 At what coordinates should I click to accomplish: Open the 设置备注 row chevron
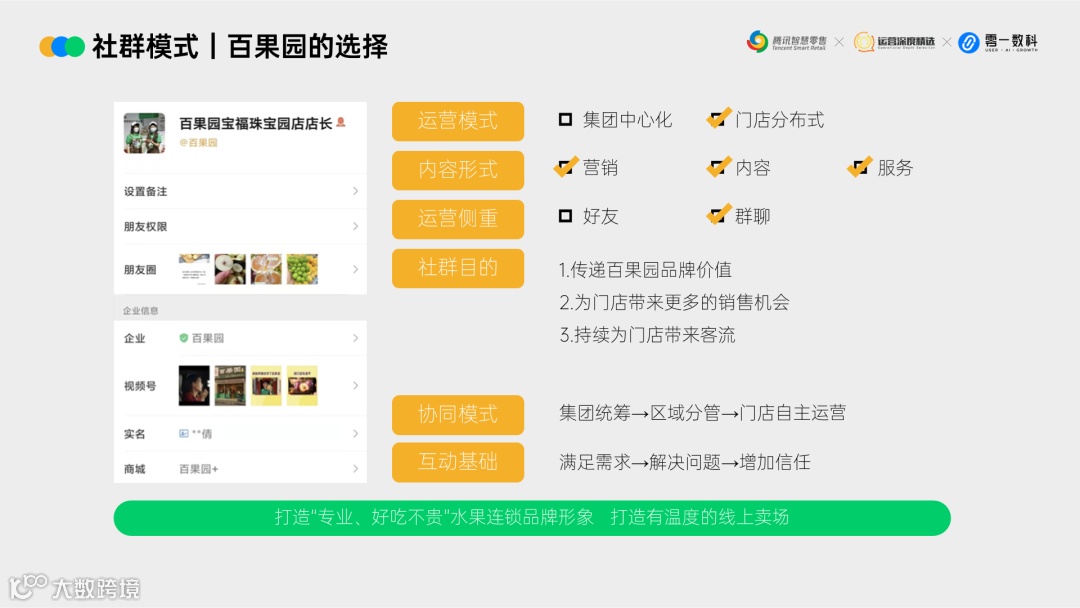pyautogui.click(x=355, y=191)
